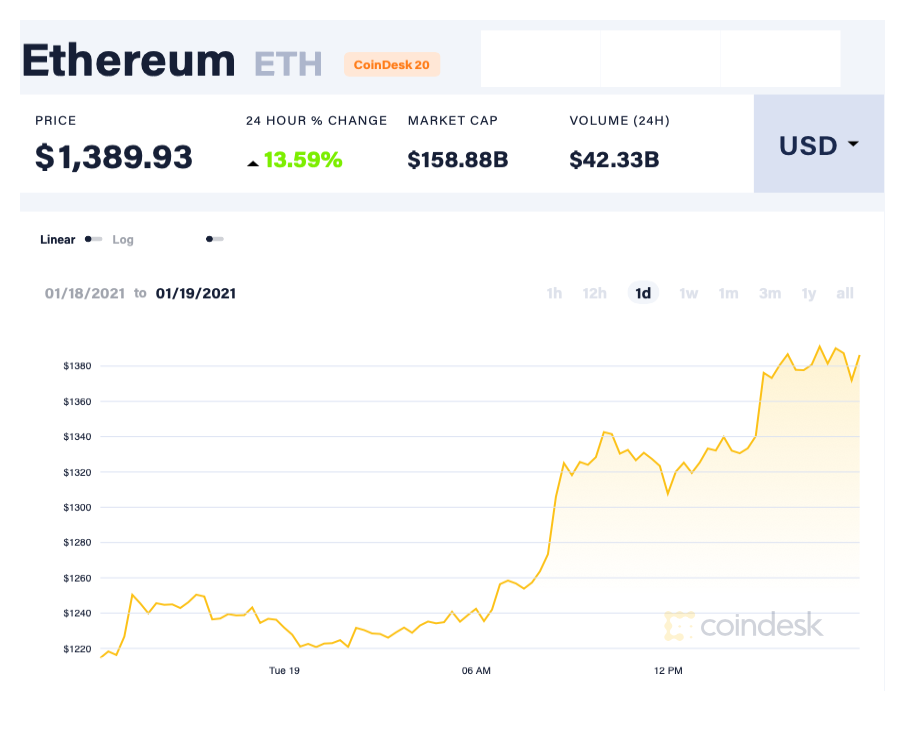Click the start date 01/18/2021
Viewport: 905px width, 751px height.
pyautogui.click(x=85, y=293)
